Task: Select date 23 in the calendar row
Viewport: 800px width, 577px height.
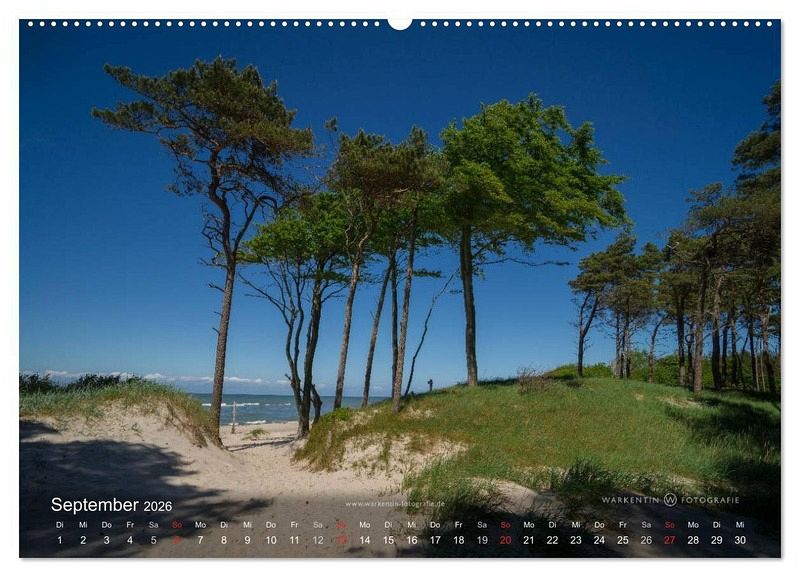Action: point(576,540)
